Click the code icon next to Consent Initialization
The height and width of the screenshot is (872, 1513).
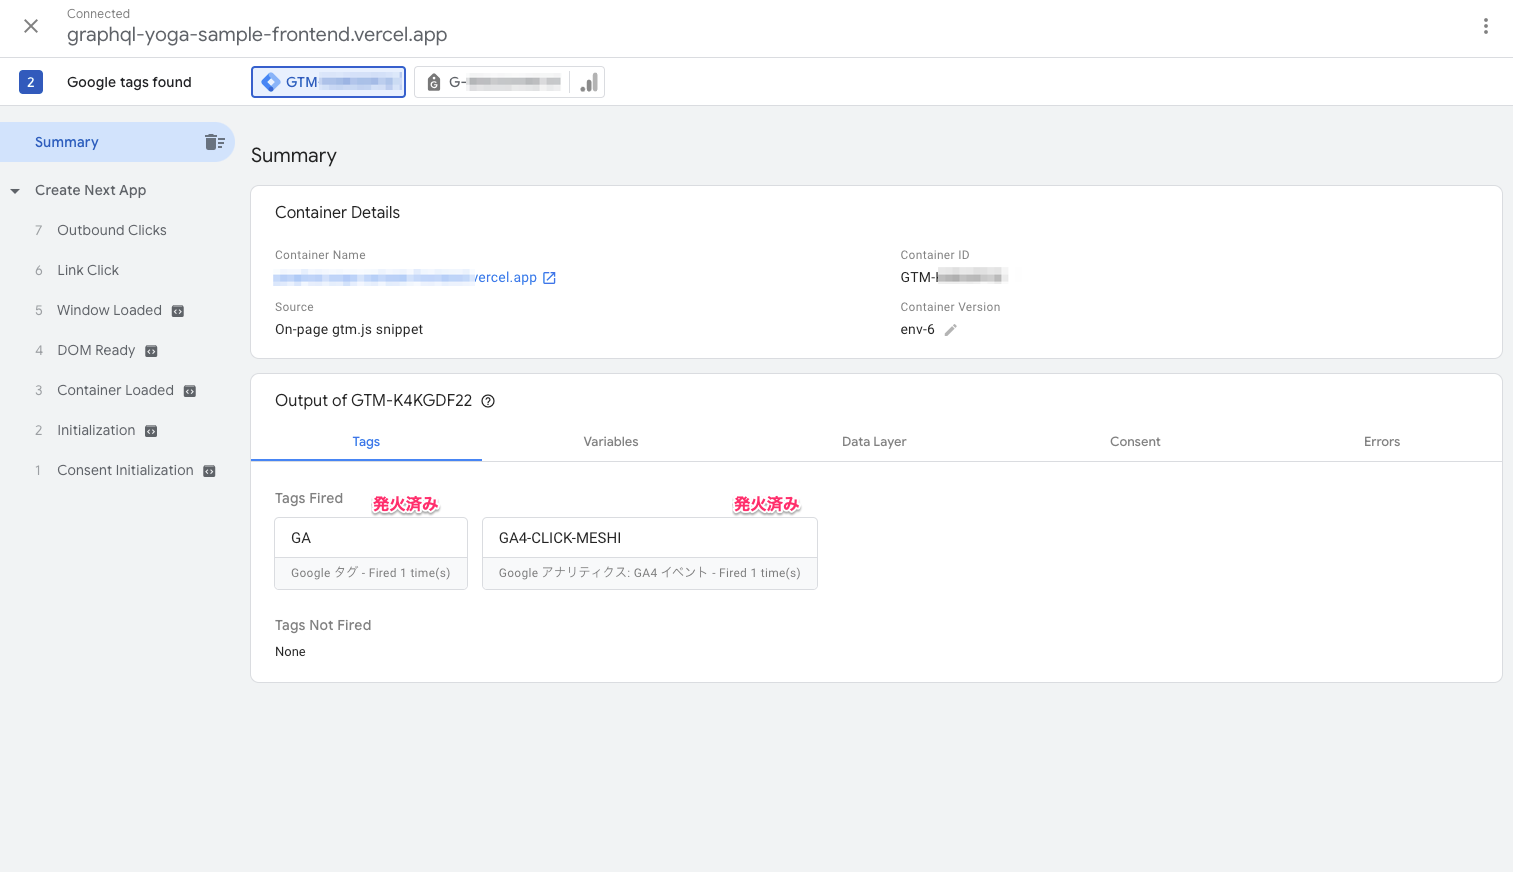[209, 471]
